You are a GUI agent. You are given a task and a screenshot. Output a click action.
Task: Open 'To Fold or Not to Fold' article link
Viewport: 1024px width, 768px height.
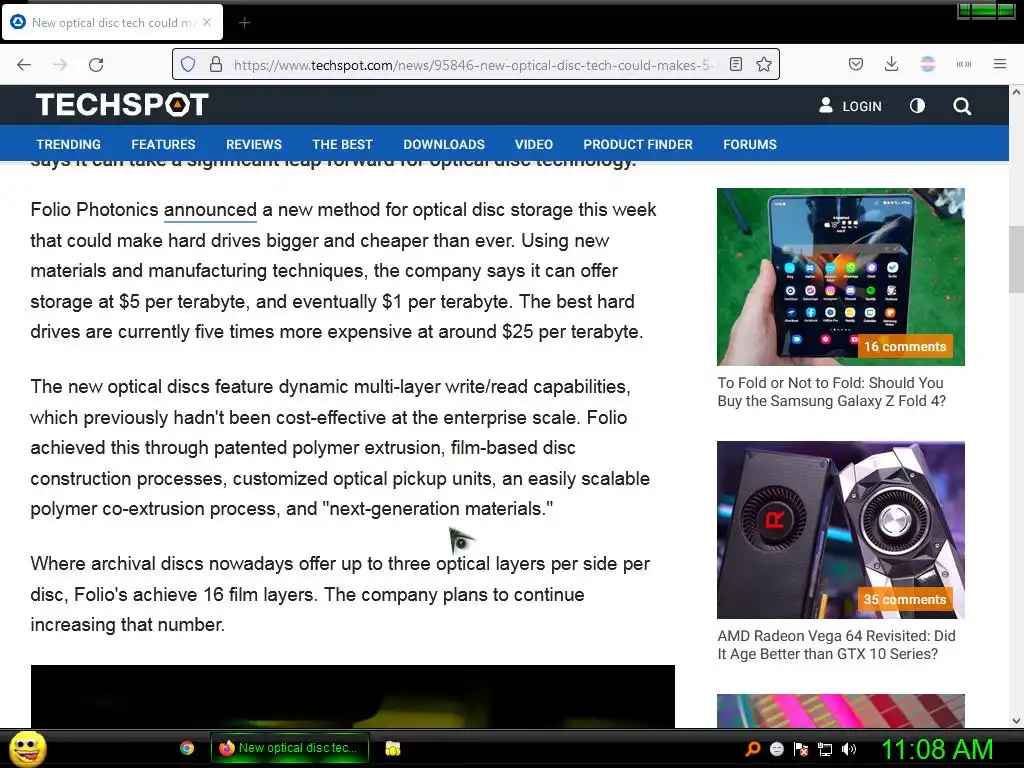click(831, 392)
